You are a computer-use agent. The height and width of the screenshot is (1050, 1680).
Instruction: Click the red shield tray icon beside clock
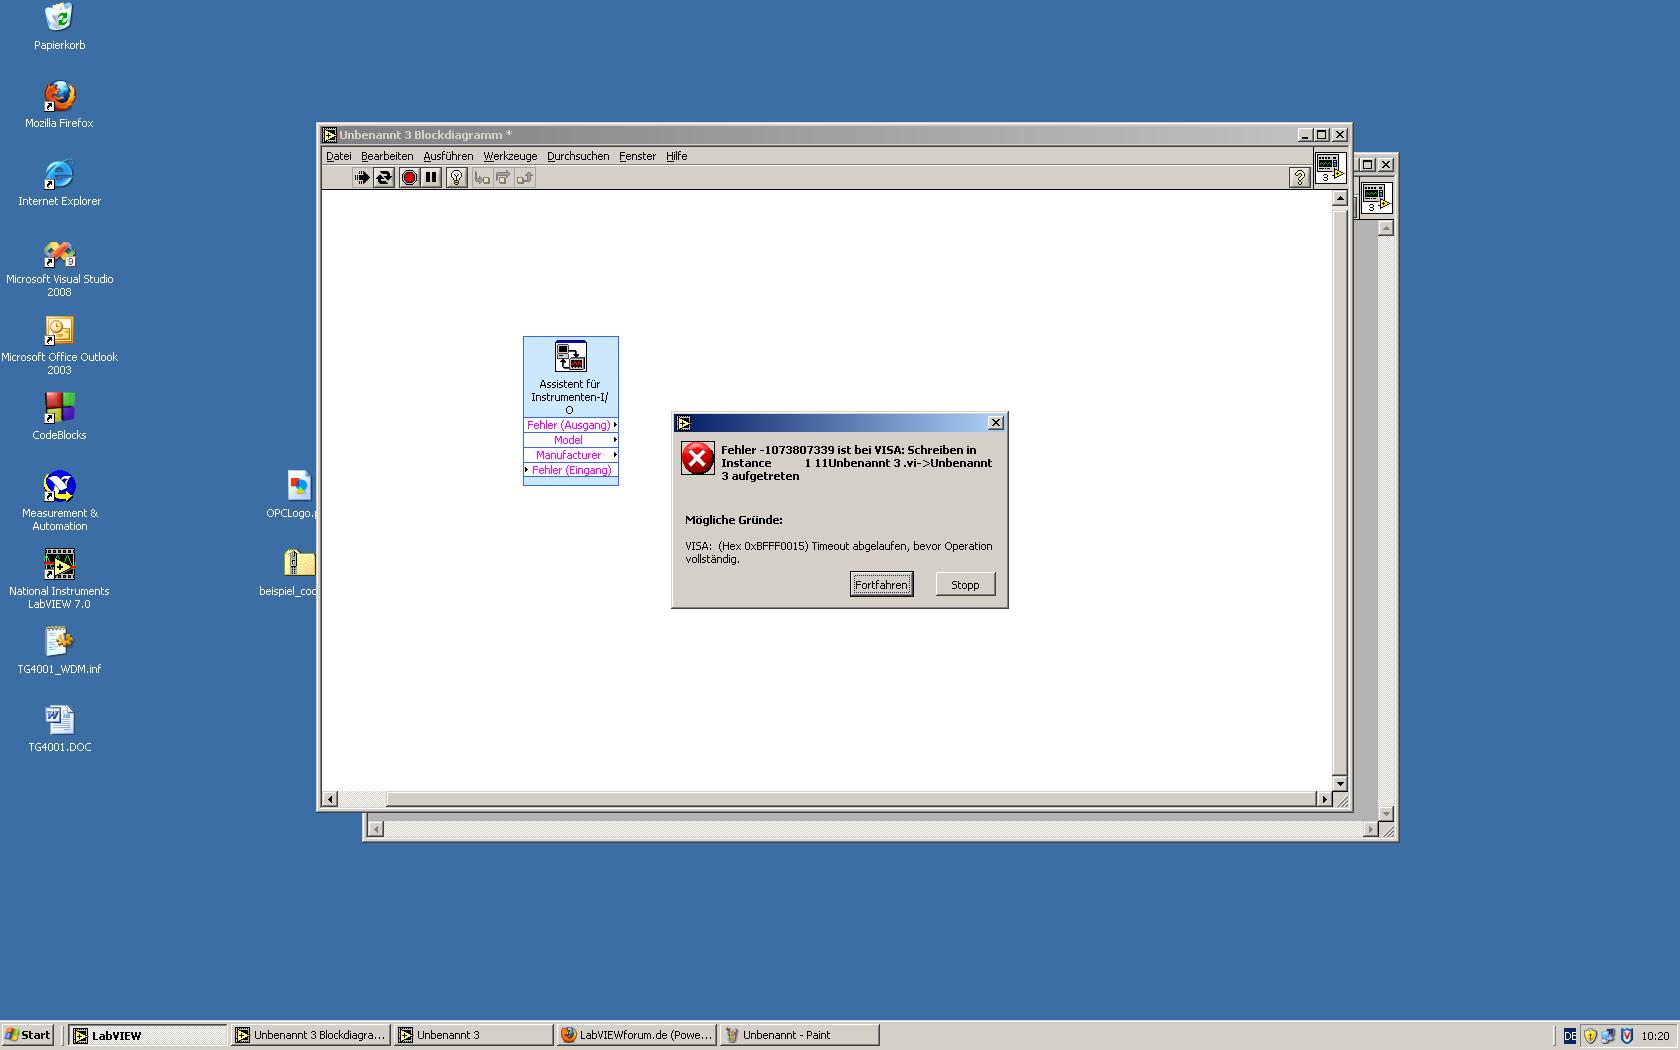[x=1627, y=1036]
